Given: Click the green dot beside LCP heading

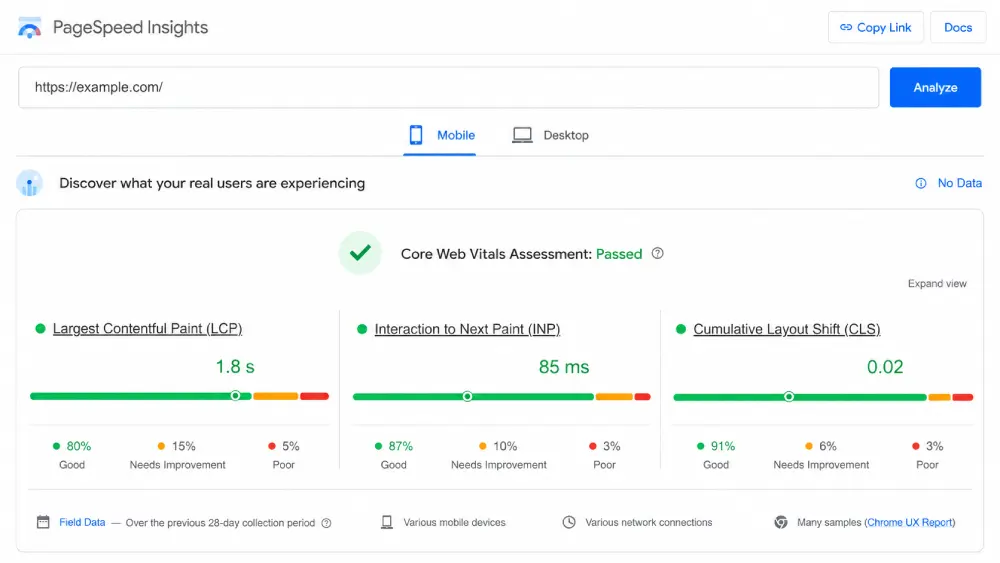Looking at the screenshot, I should coord(40,328).
